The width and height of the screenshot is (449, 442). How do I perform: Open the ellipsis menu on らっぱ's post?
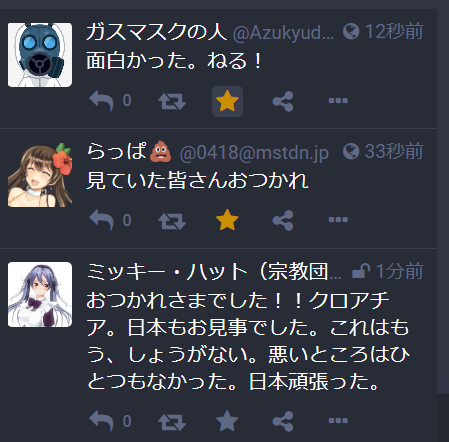(338, 220)
